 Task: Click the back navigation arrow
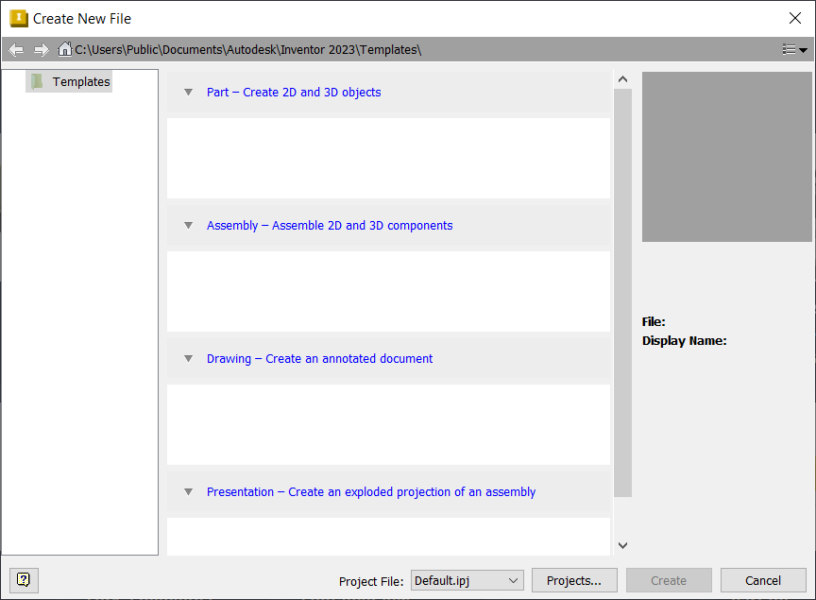(x=16, y=49)
